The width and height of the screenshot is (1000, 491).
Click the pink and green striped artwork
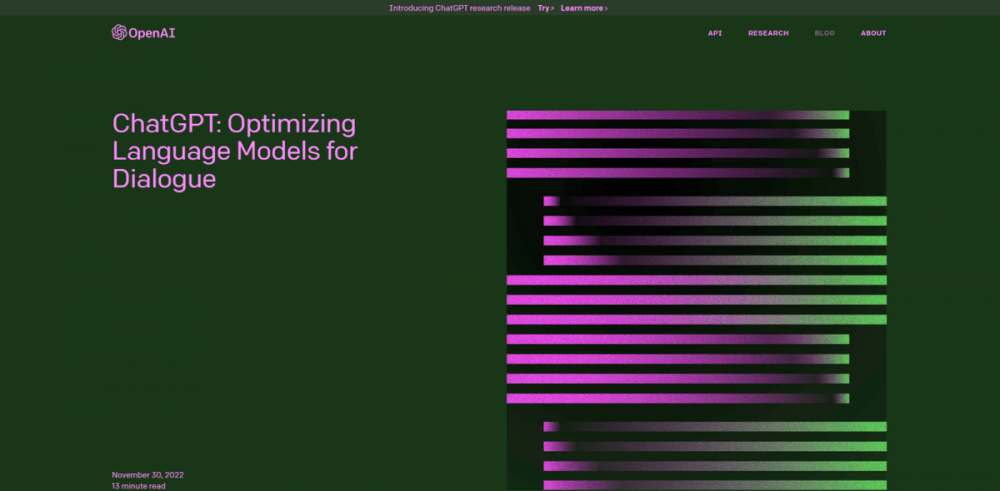point(696,300)
